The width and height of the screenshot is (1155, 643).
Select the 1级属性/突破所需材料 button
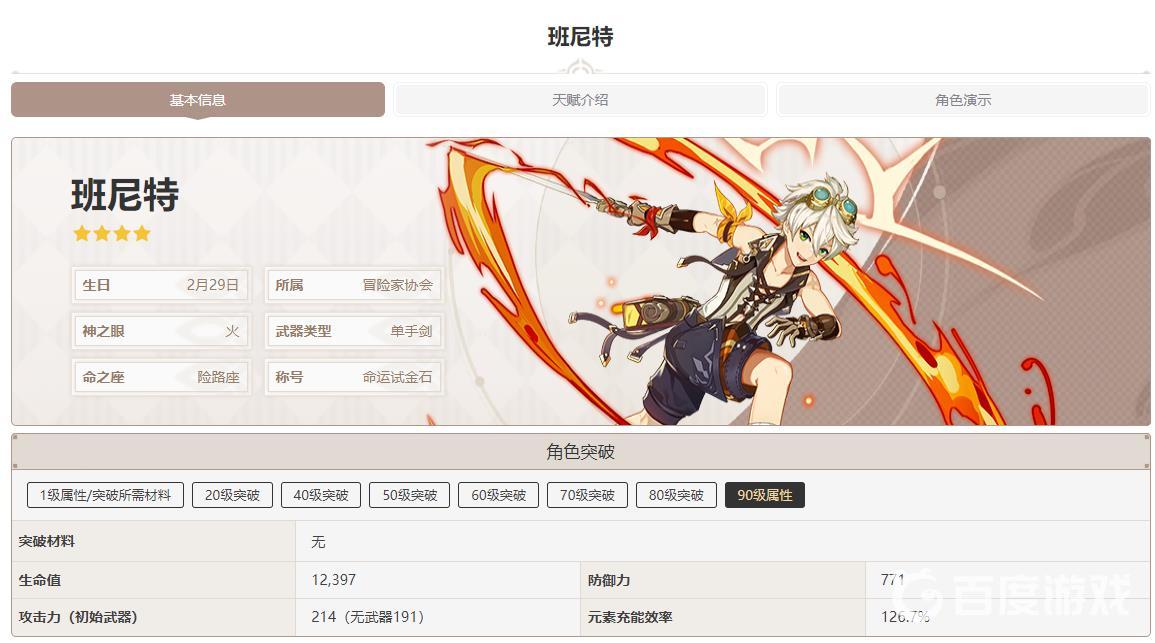coord(105,495)
